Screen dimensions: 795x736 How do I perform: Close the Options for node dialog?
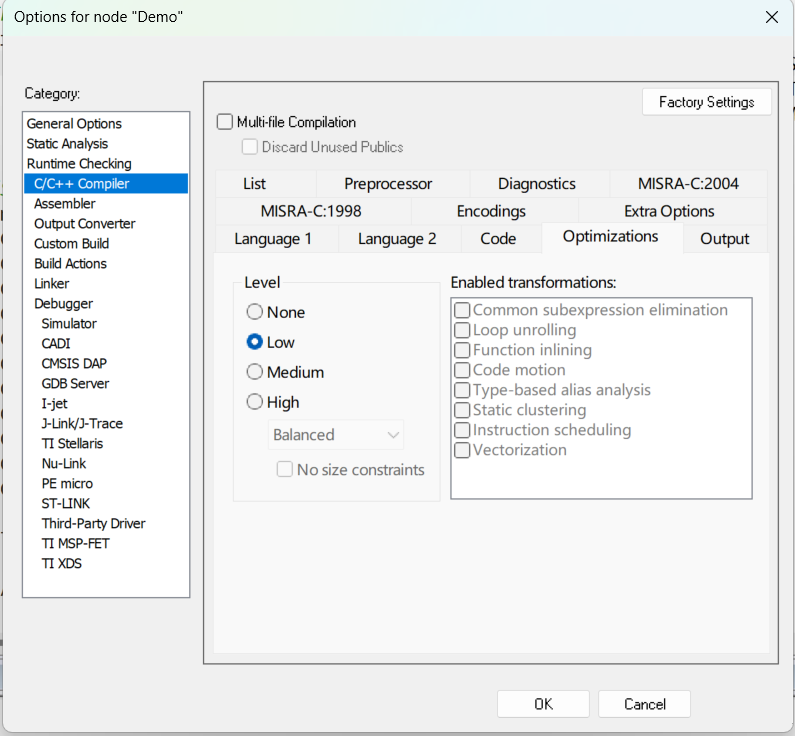pos(771,17)
